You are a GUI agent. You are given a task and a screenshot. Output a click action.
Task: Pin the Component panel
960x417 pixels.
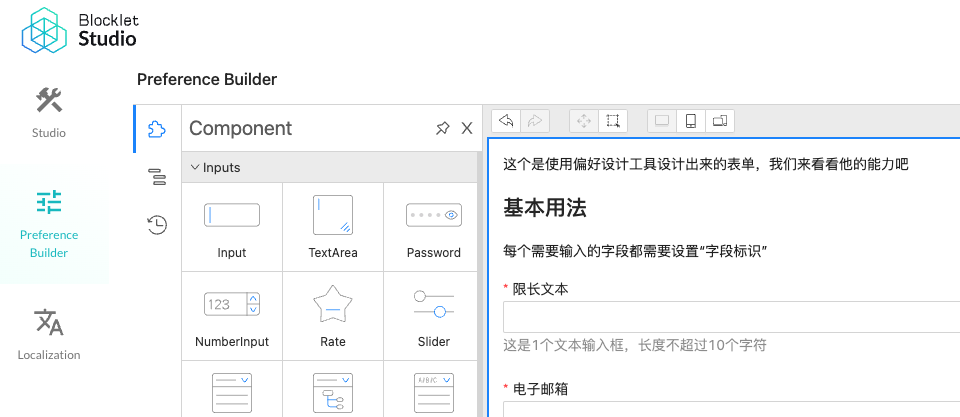click(x=442, y=128)
